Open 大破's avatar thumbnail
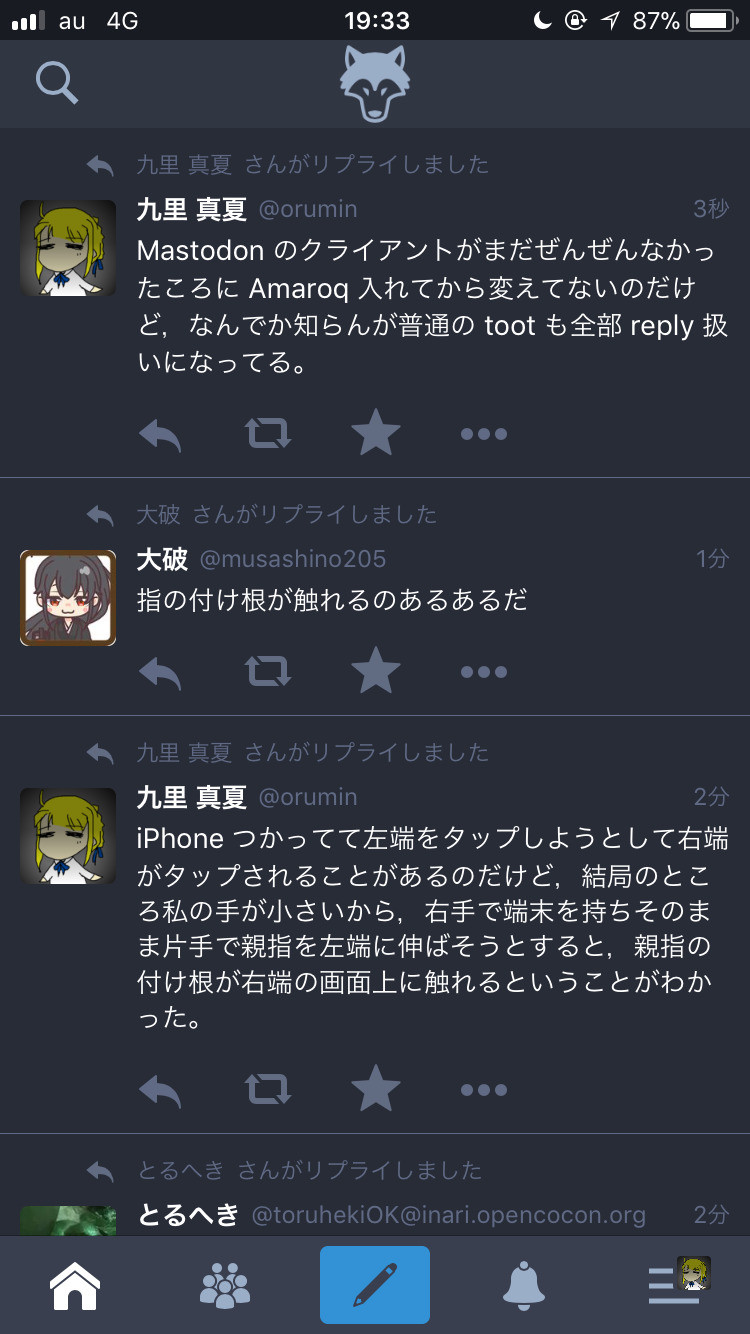750x1334 pixels. [68, 597]
